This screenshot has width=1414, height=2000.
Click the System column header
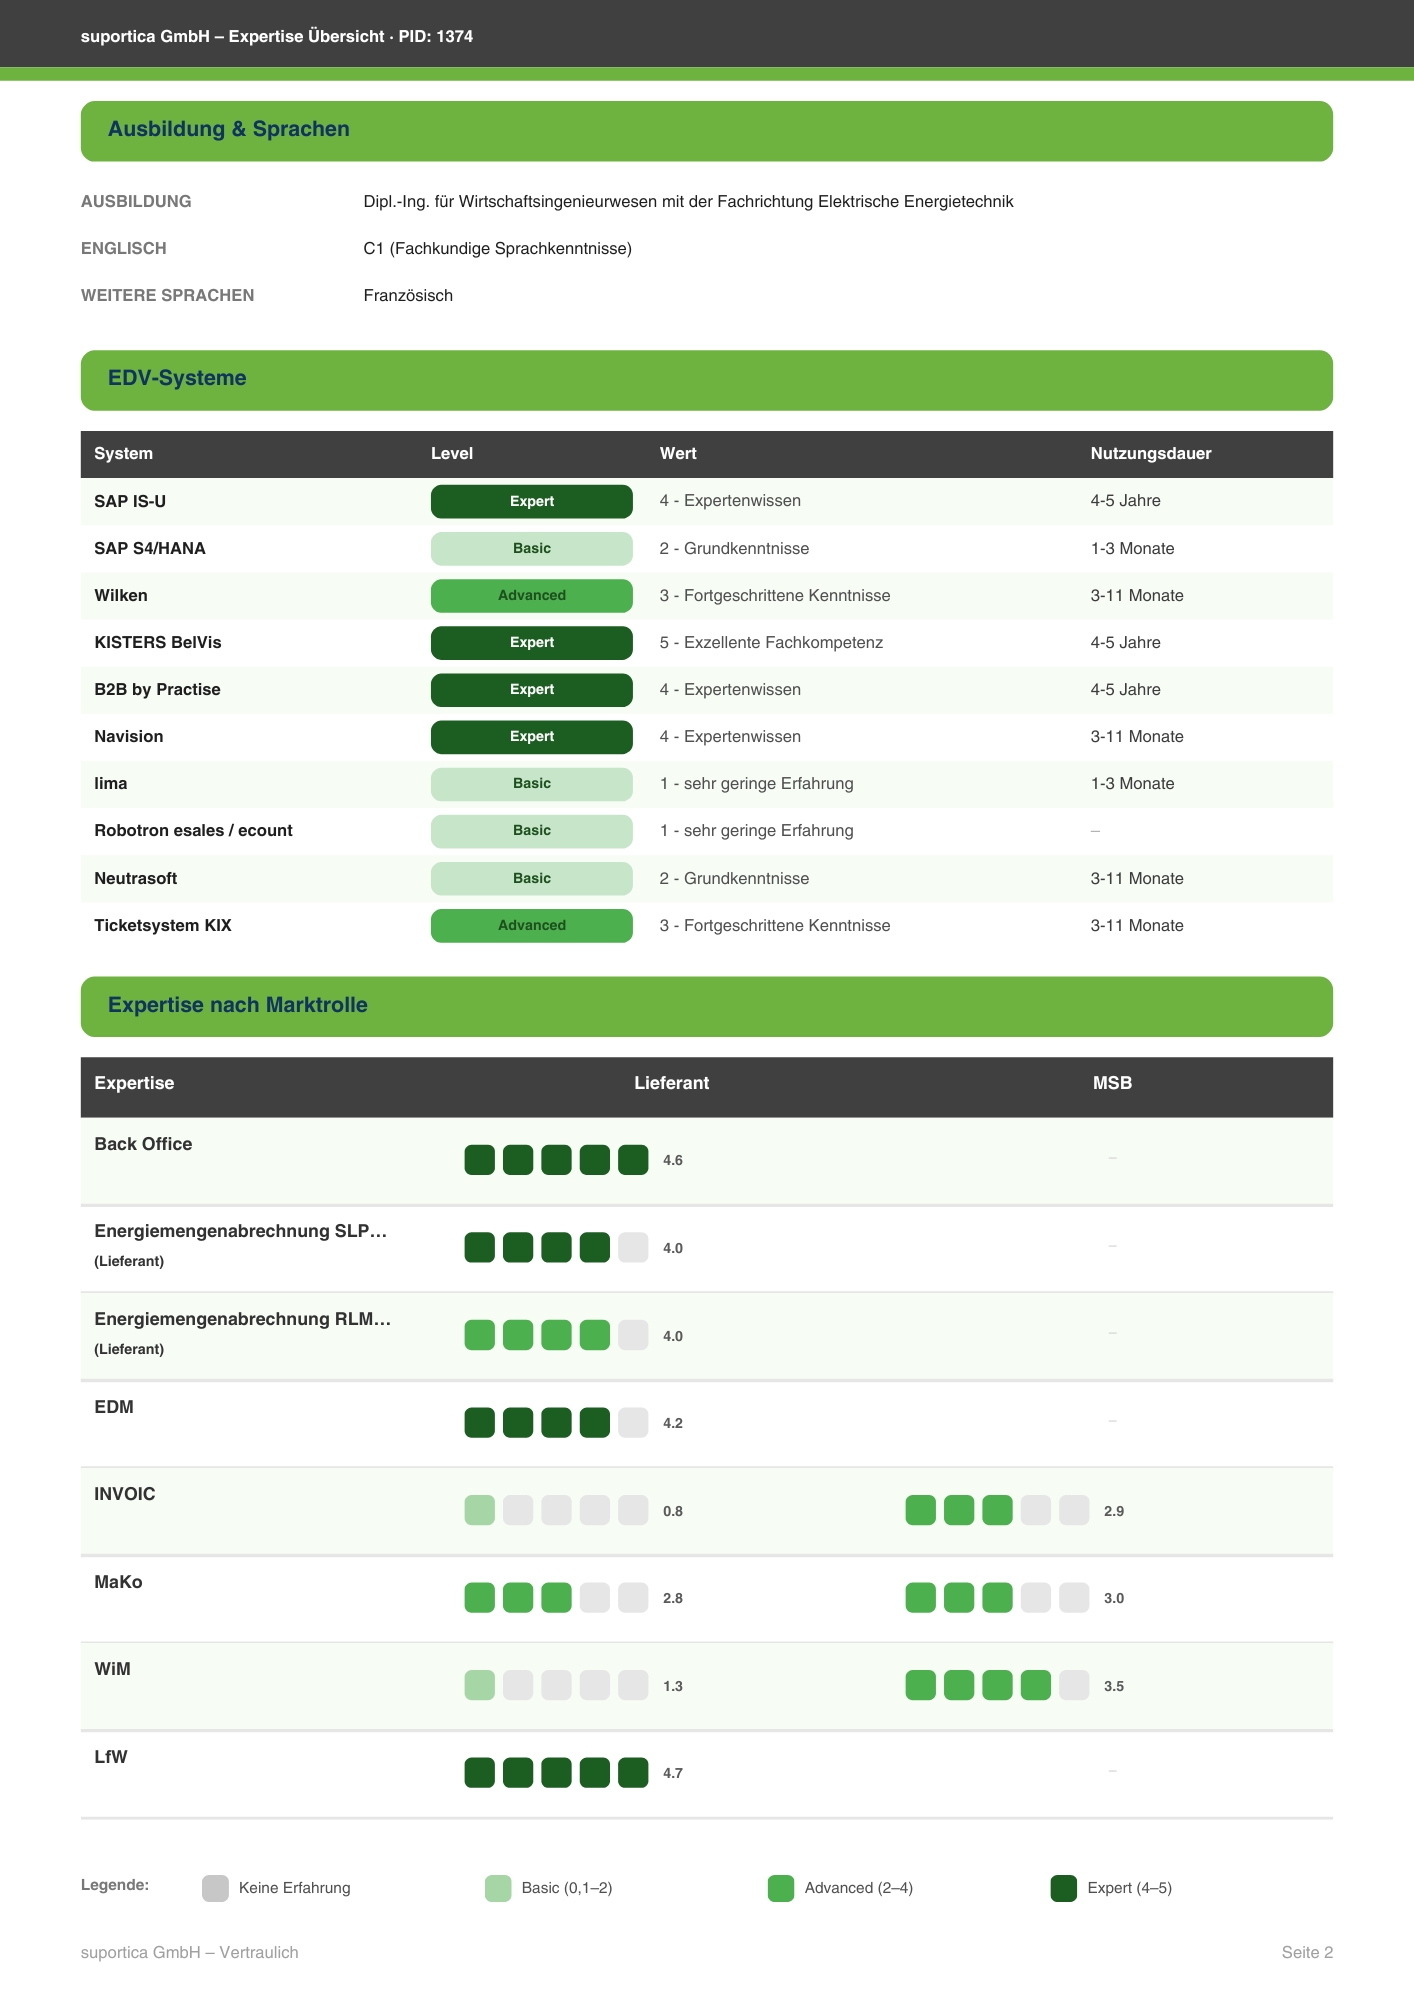[123, 453]
